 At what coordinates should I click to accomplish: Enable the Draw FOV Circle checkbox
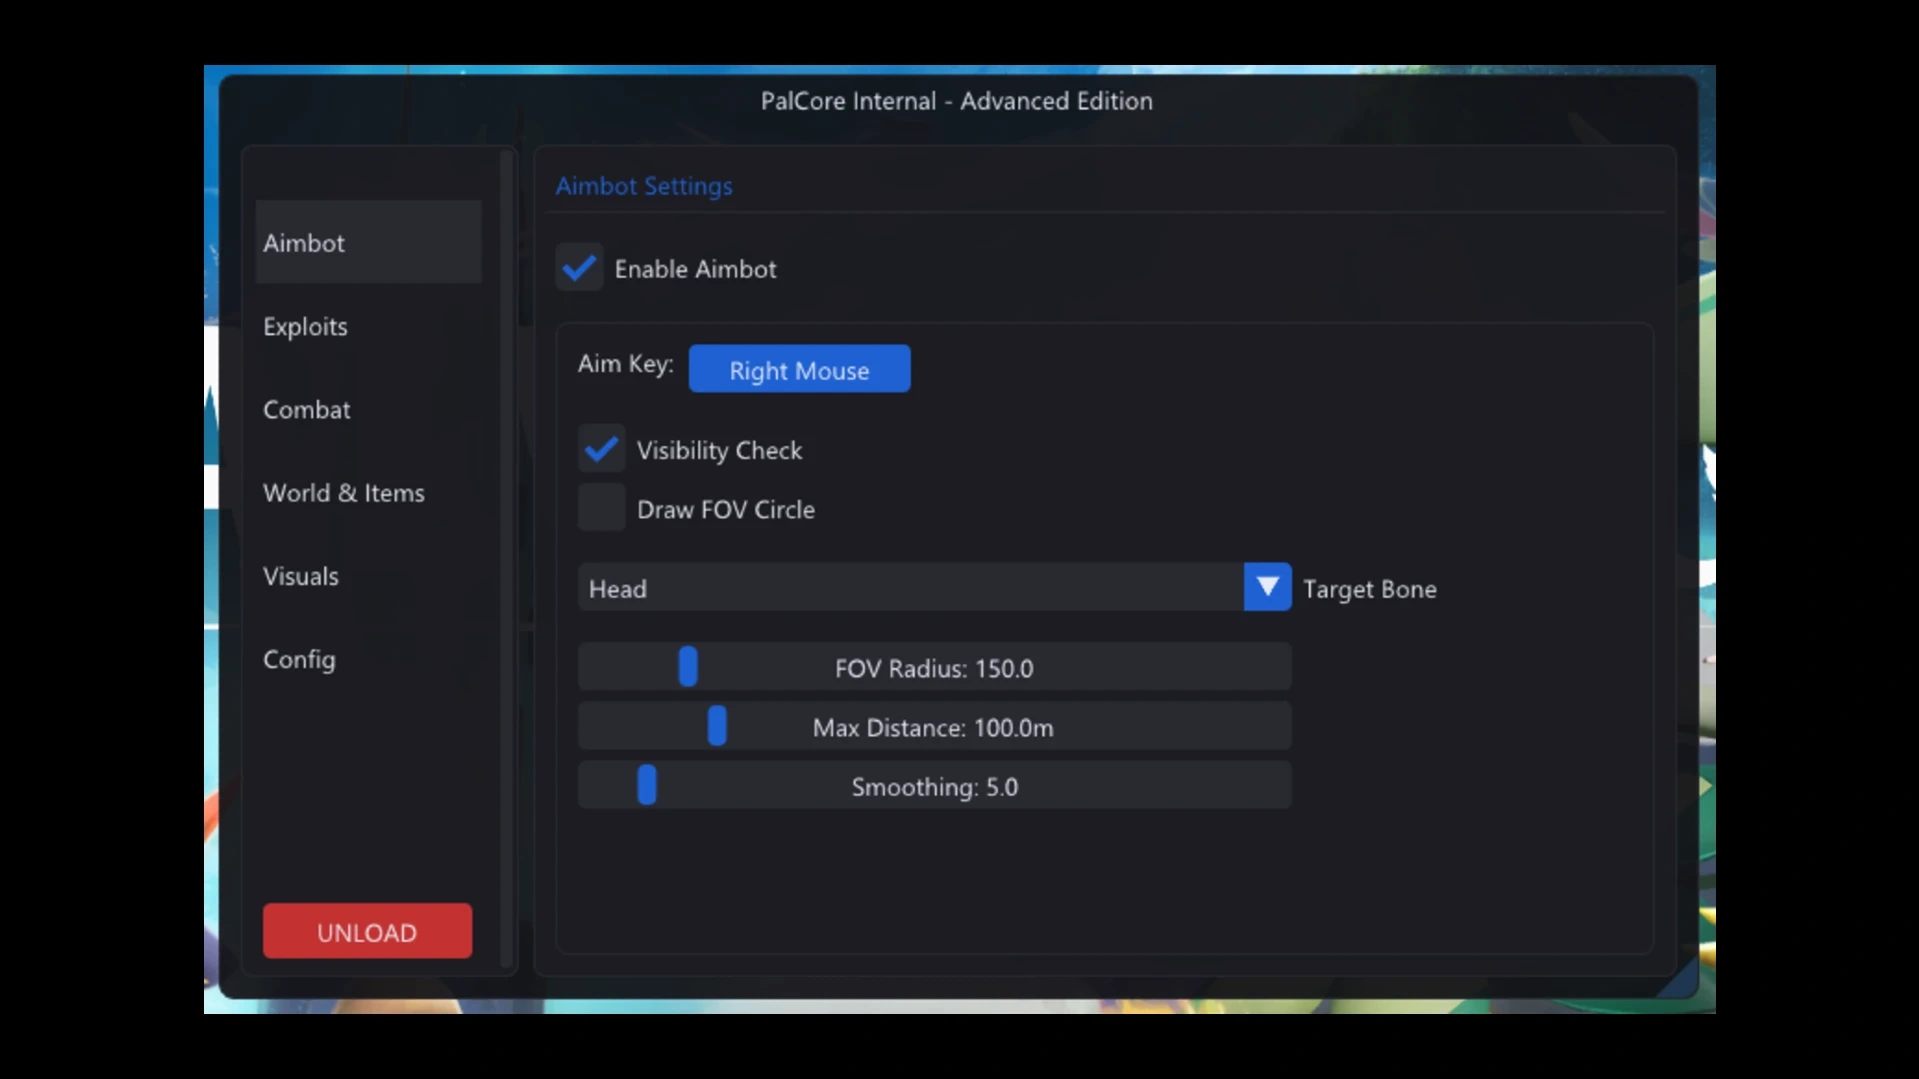(601, 508)
